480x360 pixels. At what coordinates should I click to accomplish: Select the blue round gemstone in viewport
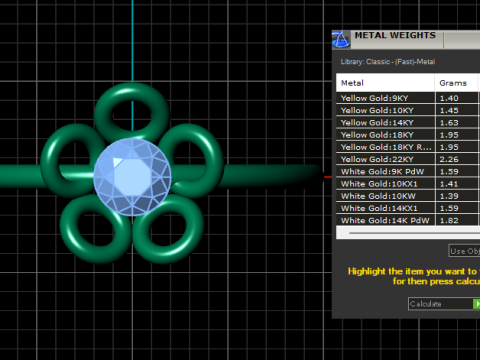(x=132, y=177)
